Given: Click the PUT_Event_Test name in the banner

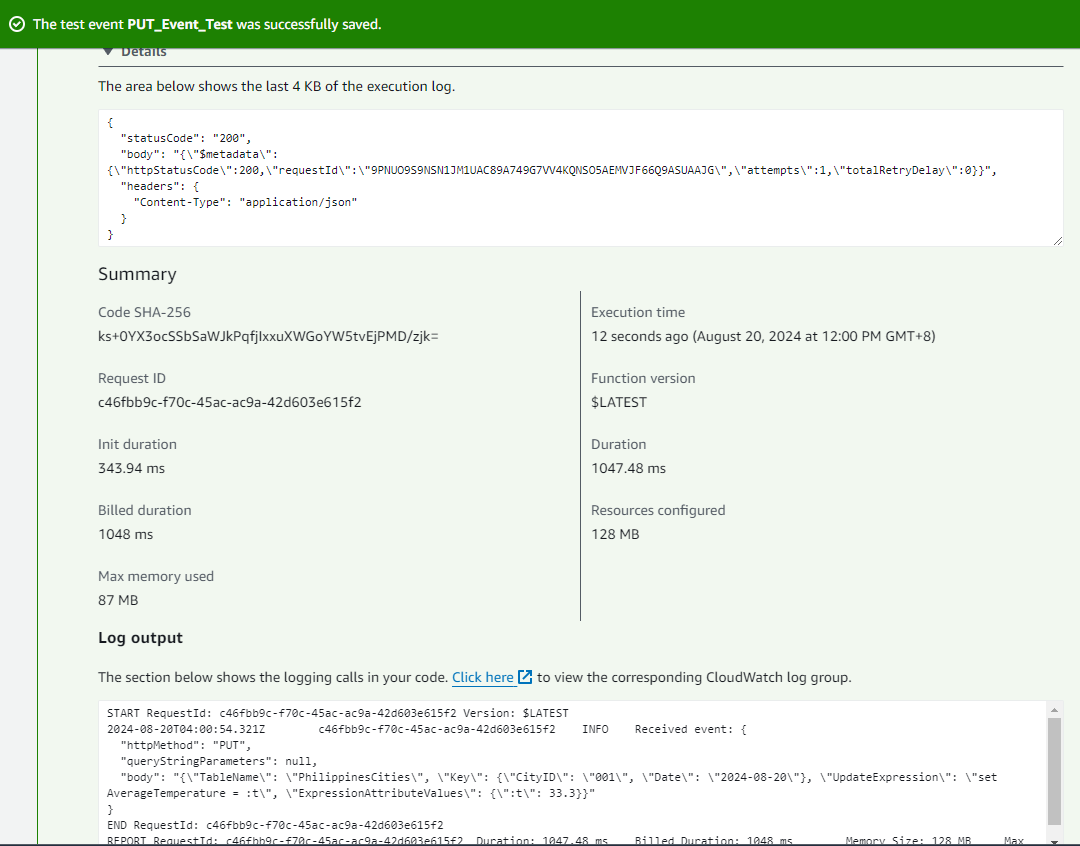Looking at the screenshot, I should pyautogui.click(x=179, y=24).
